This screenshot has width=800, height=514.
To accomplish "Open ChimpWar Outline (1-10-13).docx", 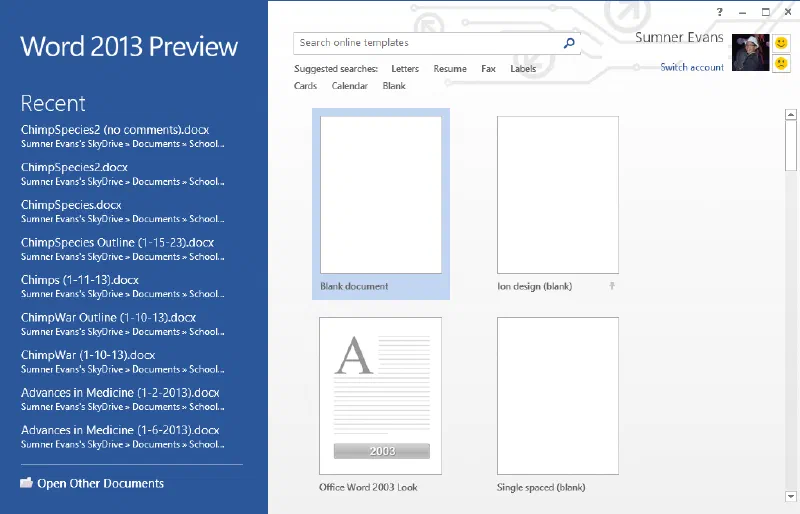I will click(x=122, y=324).
